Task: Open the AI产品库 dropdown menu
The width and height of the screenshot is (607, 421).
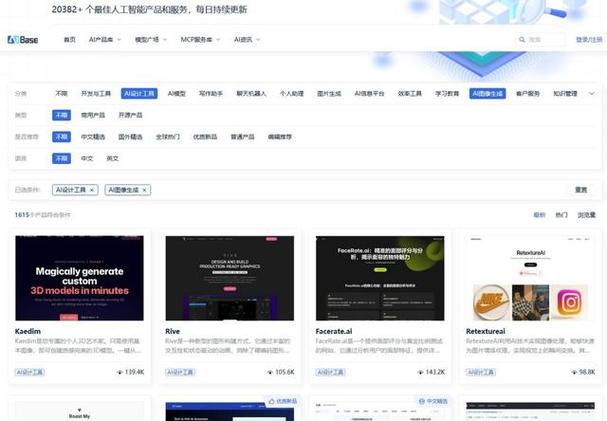Action: 105,39
